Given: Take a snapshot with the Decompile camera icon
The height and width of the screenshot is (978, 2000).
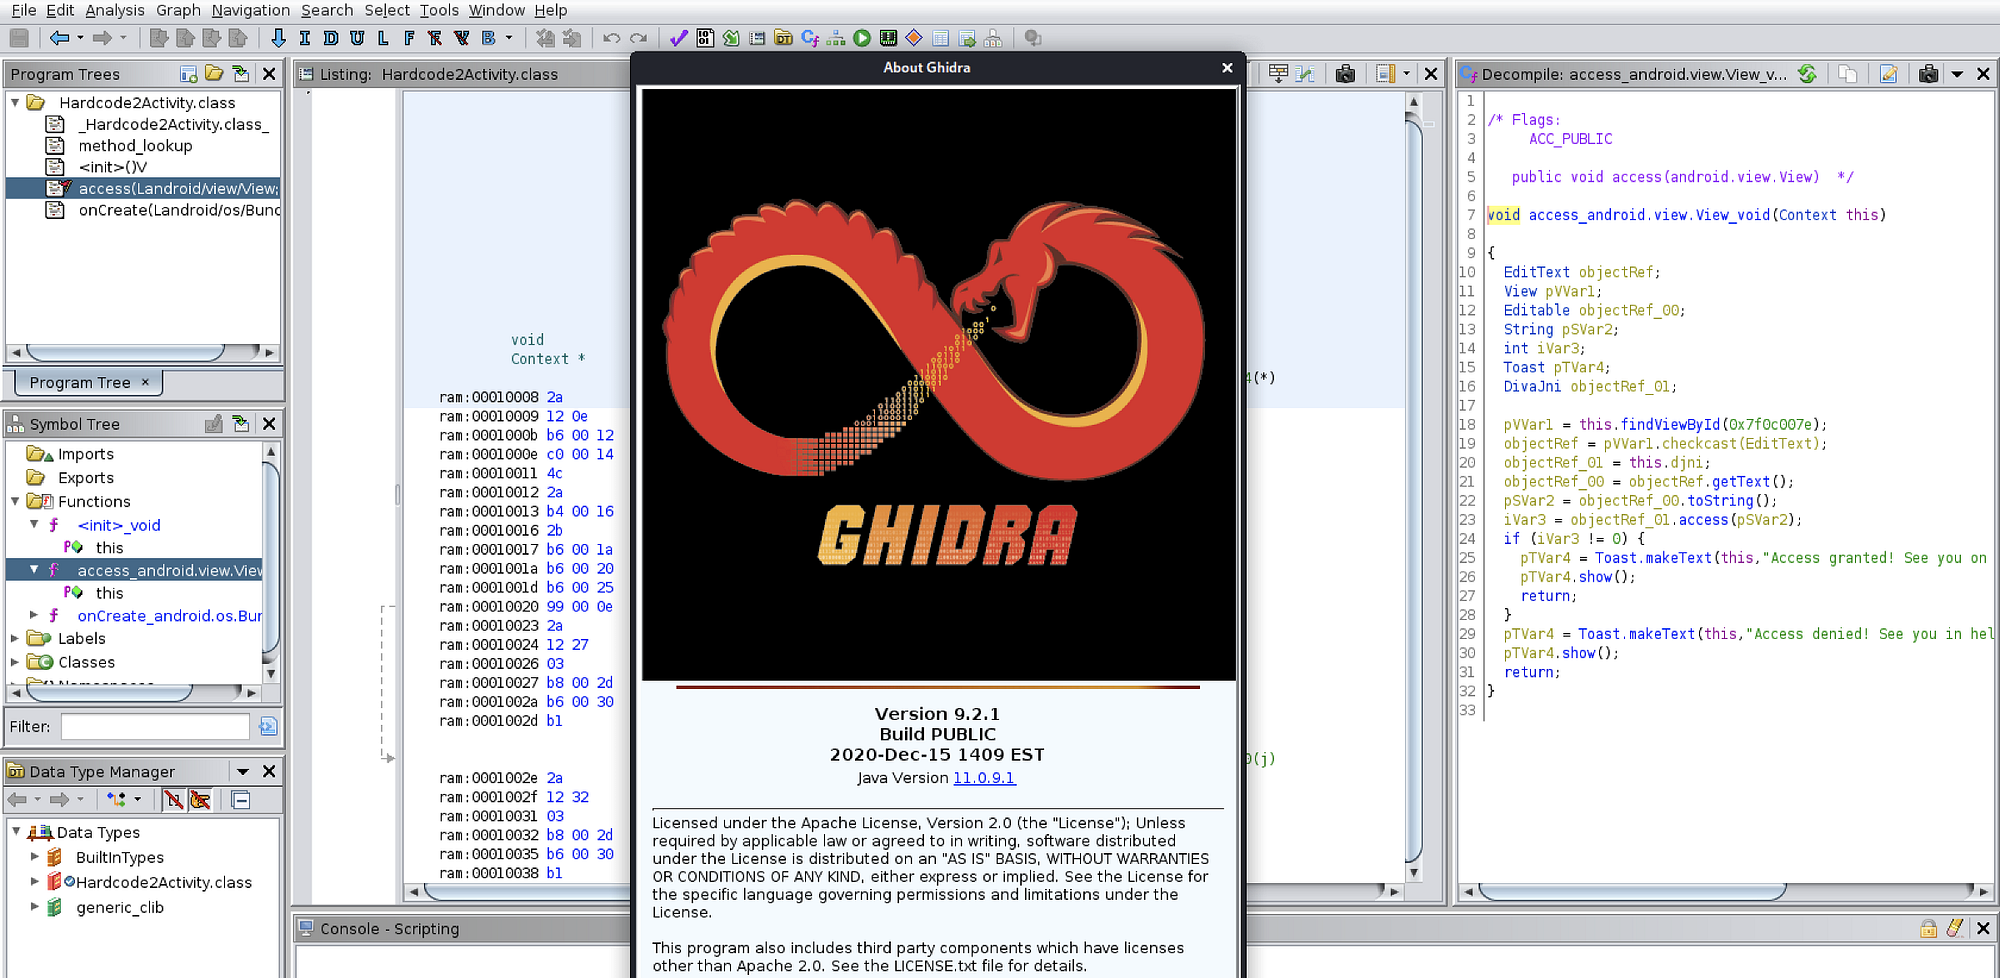Looking at the screenshot, I should pos(1928,74).
